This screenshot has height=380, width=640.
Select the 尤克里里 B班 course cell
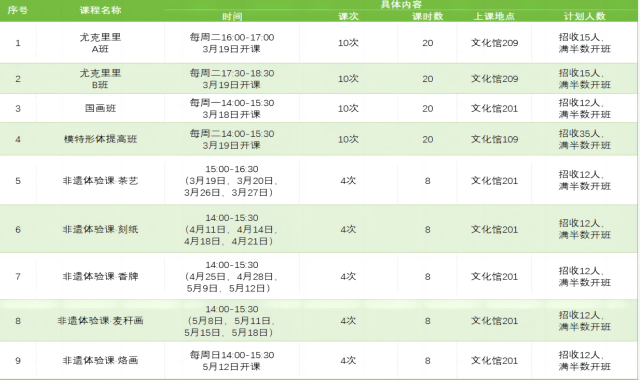click(x=100, y=79)
